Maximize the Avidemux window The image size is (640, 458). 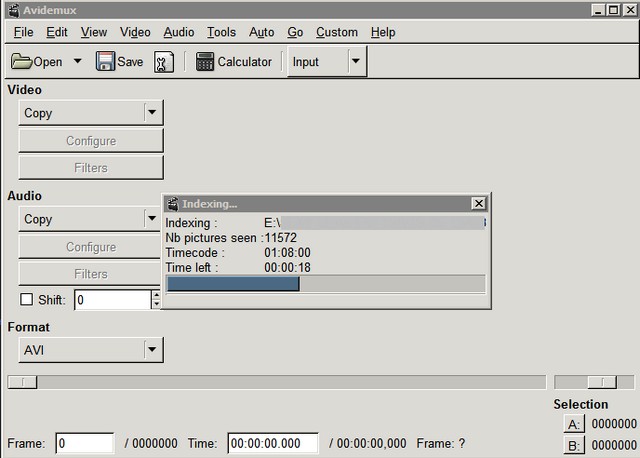pos(613,10)
